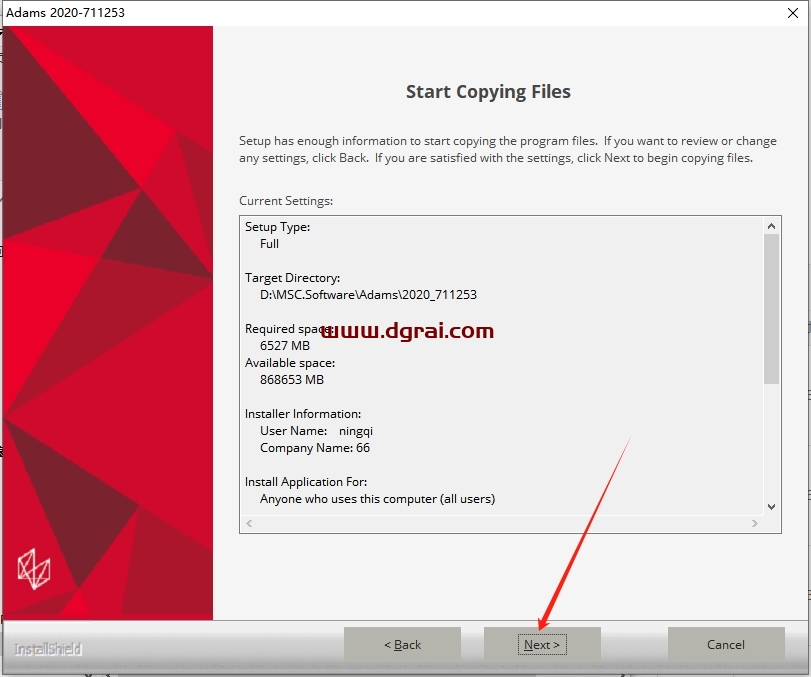This screenshot has height=677, width=811.
Task: Click the vertical scrollbar thumb in Current Settings
Action: pos(771,309)
